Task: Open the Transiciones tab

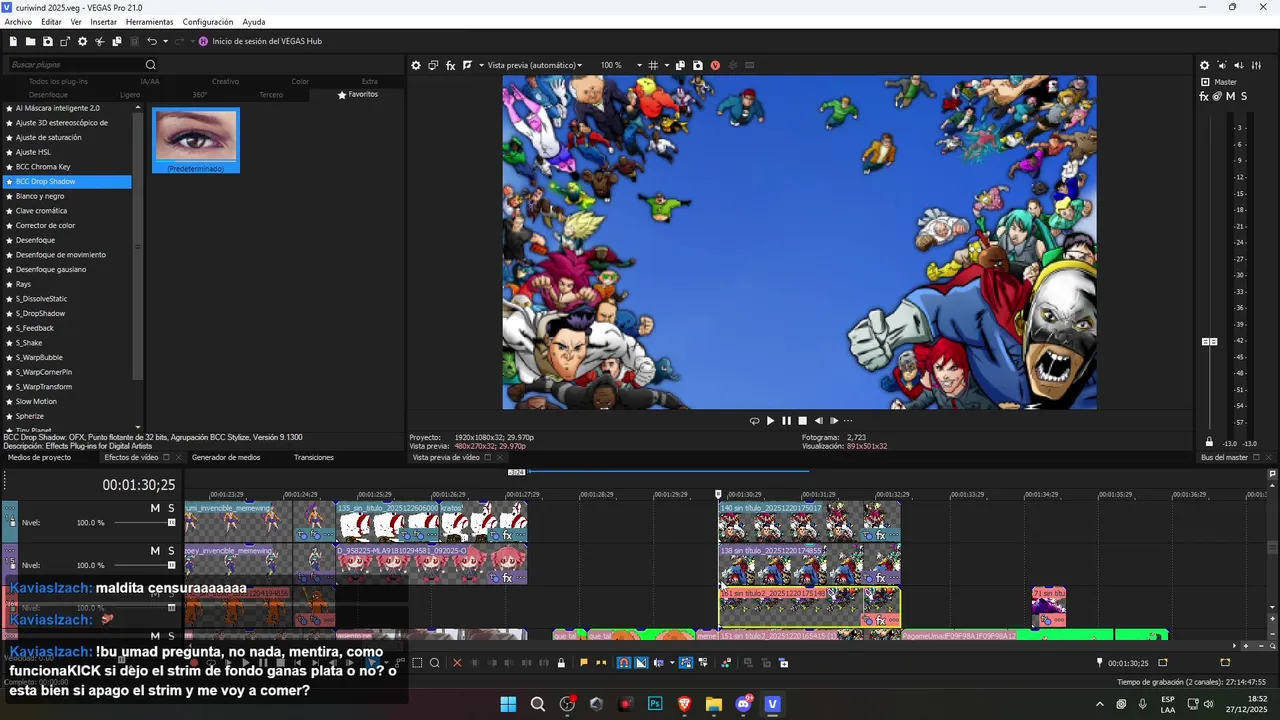Action: pyautogui.click(x=314, y=457)
